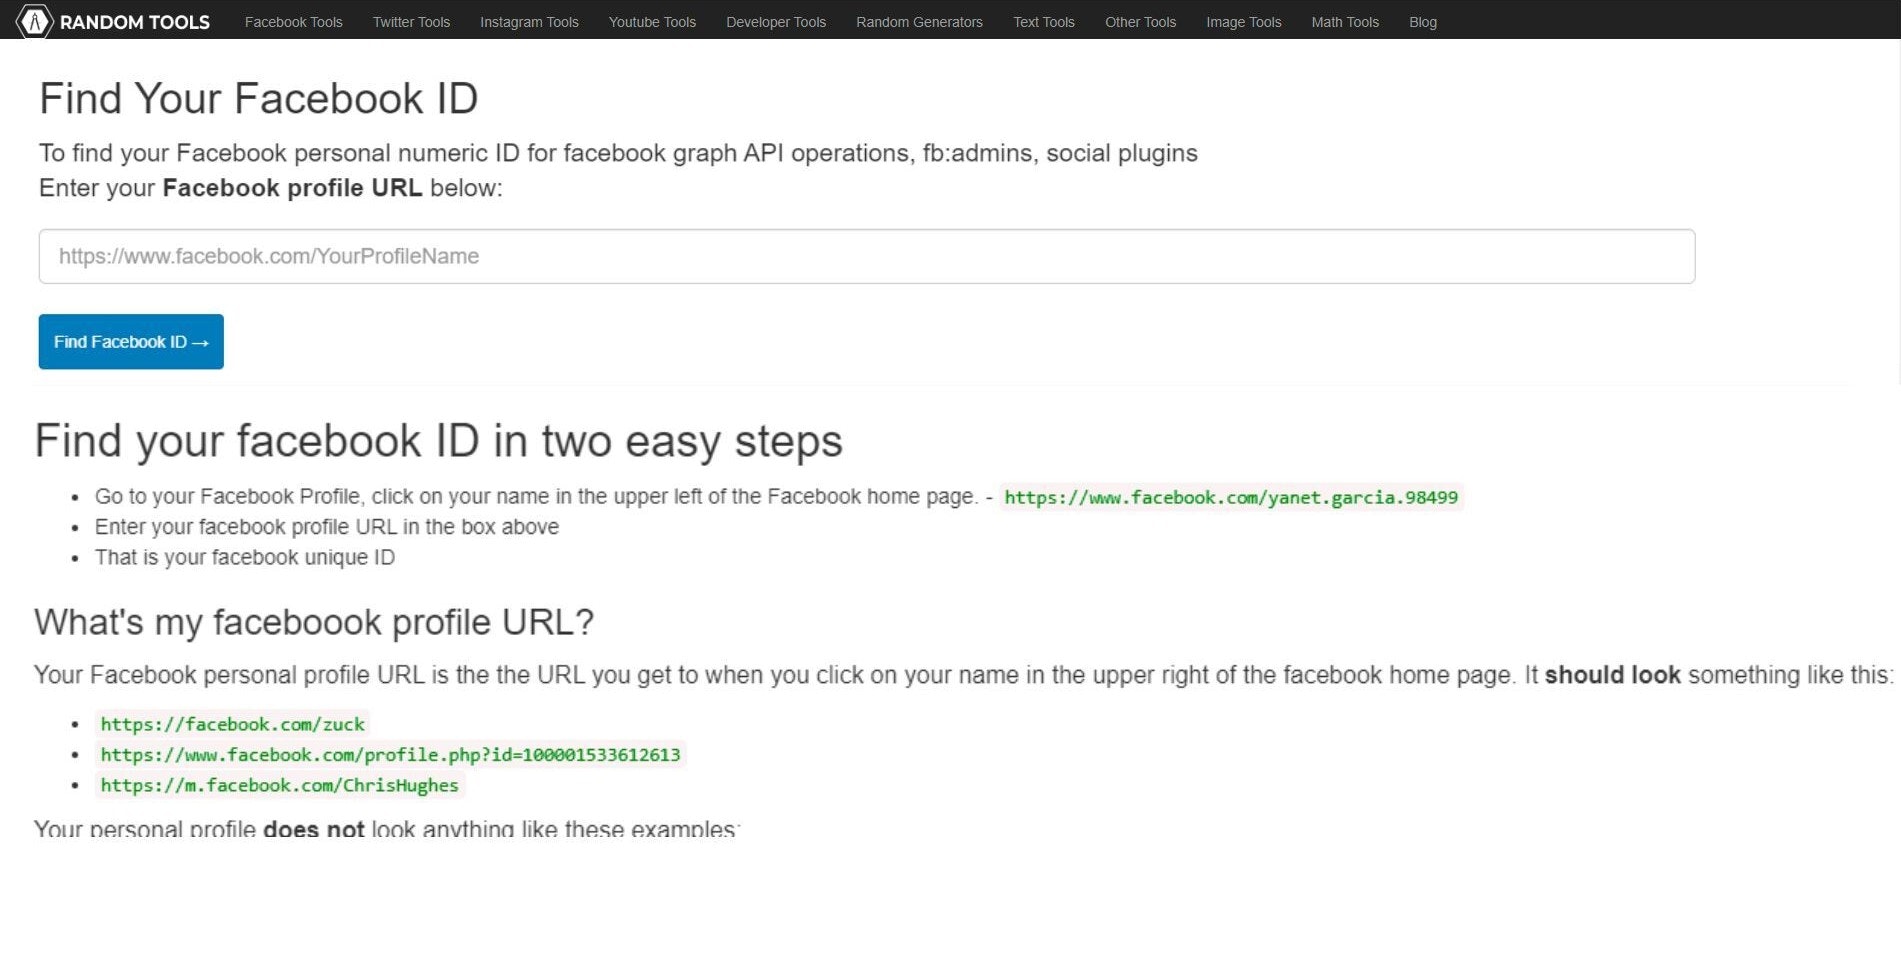Screen dimensions: 1901x971
Task: Open the Text Tools menu
Action: click(x=1044, y=22)
